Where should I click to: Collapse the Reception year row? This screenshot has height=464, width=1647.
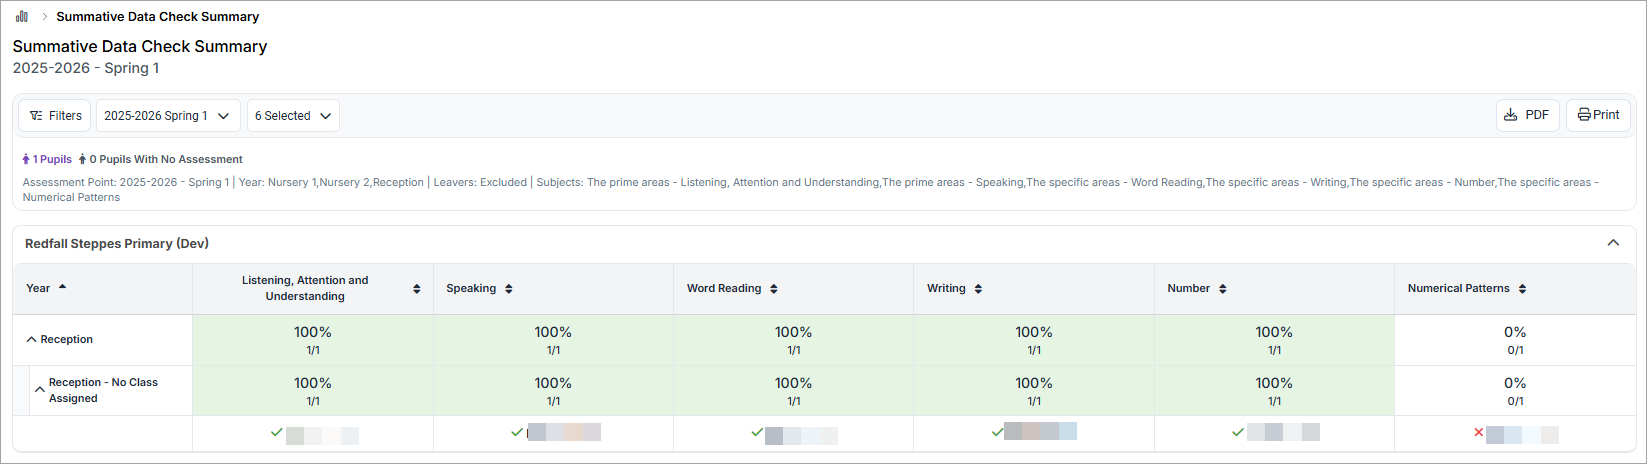pos(31,340)
